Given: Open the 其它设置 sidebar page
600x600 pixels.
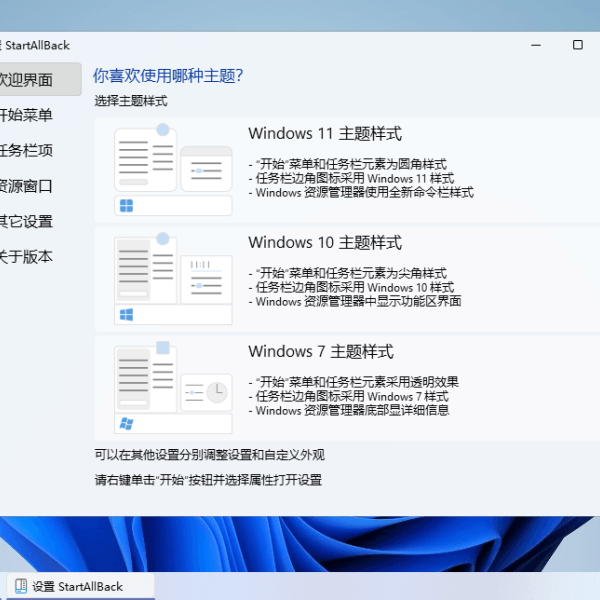Looking at the screenshot, I should click(26, 221).
